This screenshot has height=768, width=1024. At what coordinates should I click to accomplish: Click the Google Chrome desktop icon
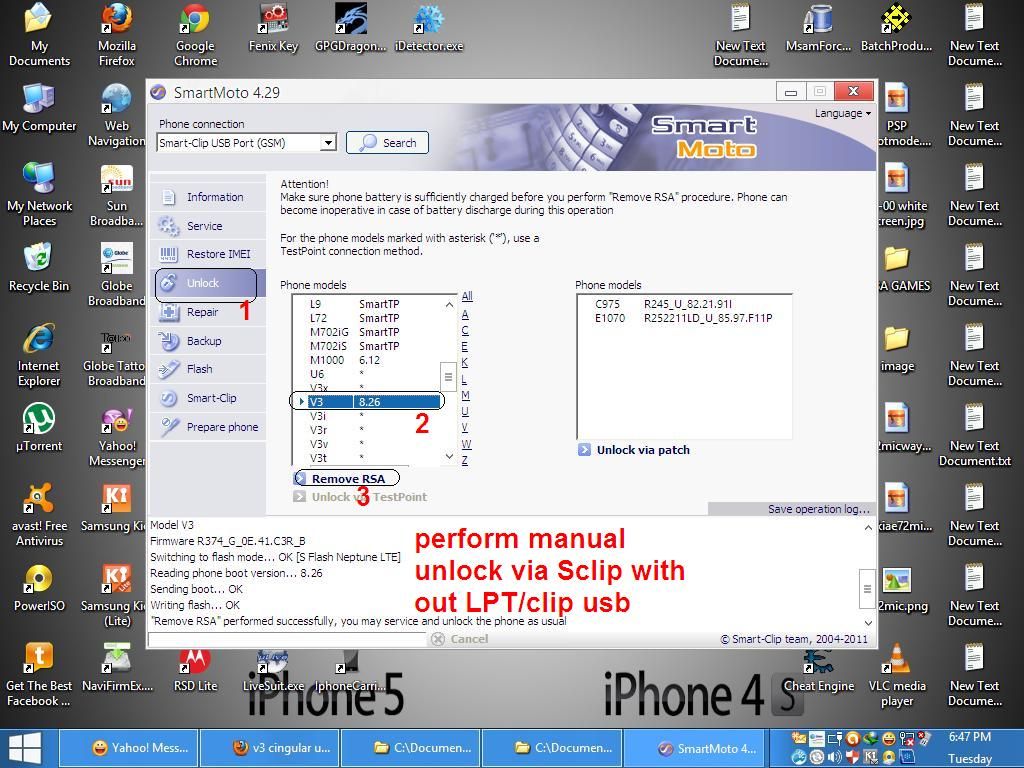point(195,35)
